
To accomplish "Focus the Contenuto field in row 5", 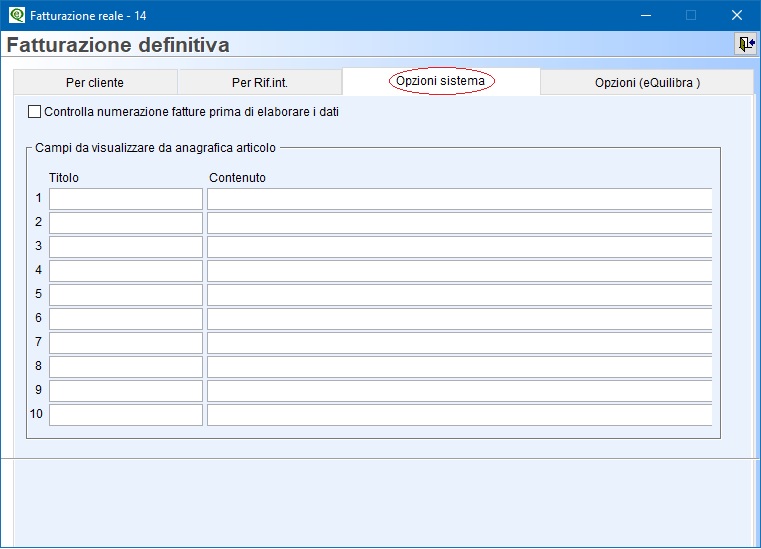I will [459, 295].
